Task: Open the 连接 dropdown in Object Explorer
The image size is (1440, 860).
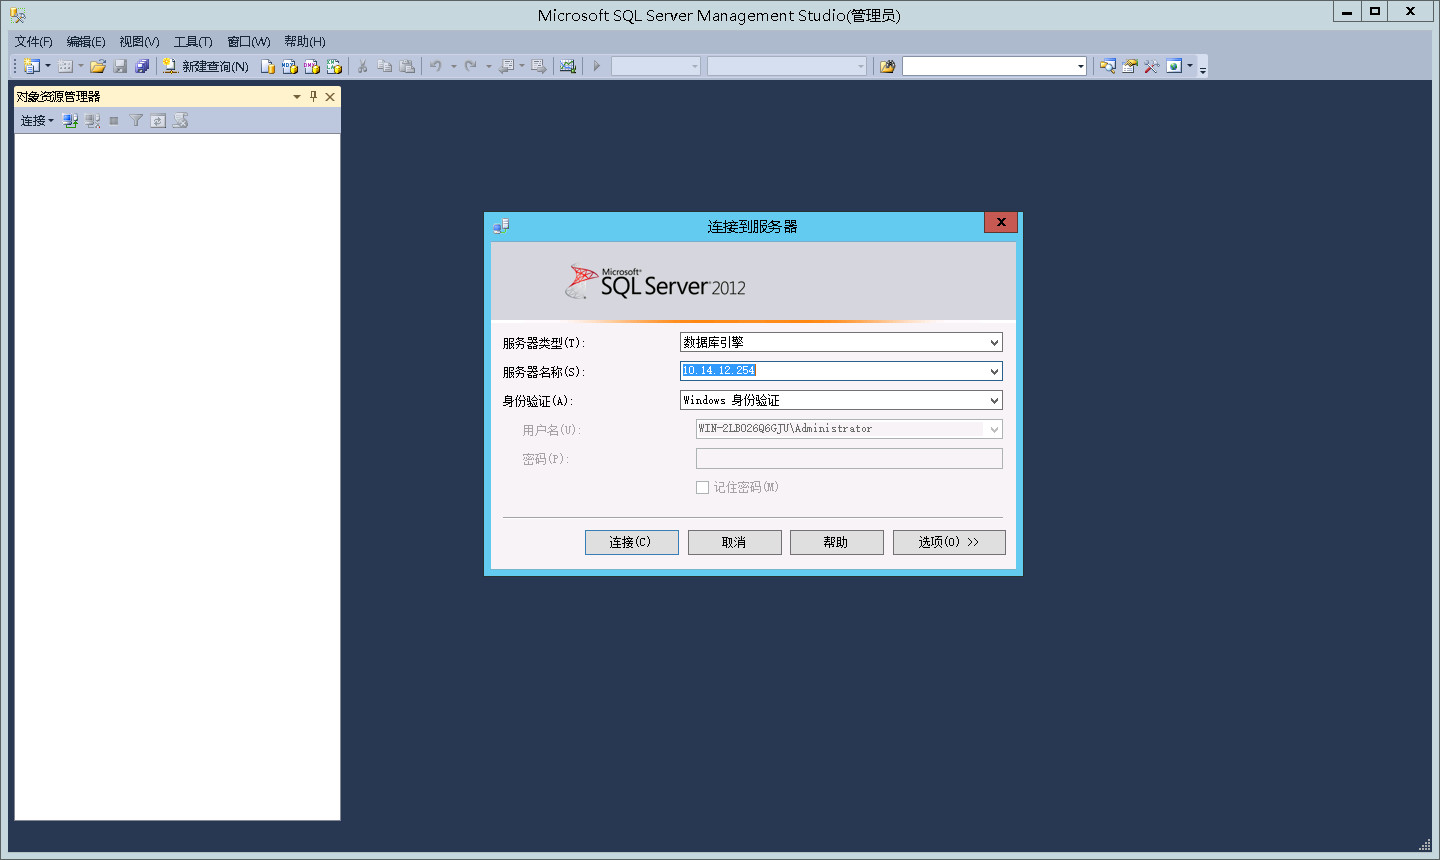Action: click(x=37, y=120)
